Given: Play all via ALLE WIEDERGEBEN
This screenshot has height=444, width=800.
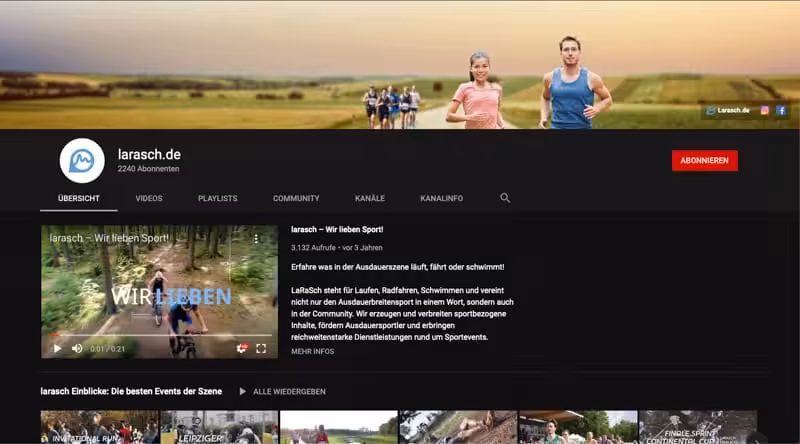Looking at the screenshot, I should point(283,391).
